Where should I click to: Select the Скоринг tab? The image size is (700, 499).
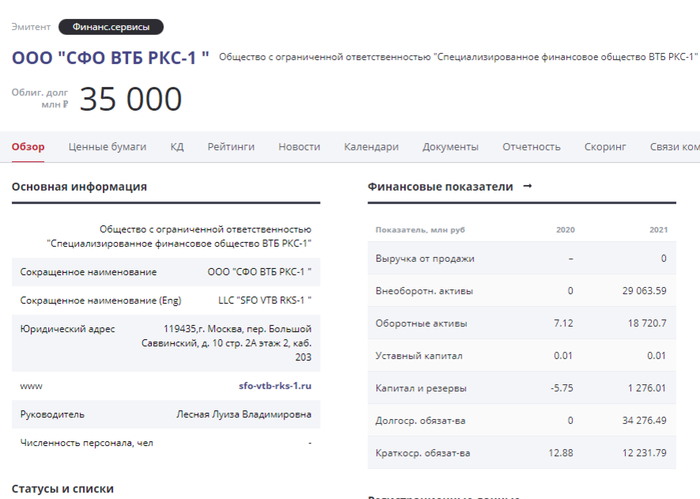click(x=605, y=147)
